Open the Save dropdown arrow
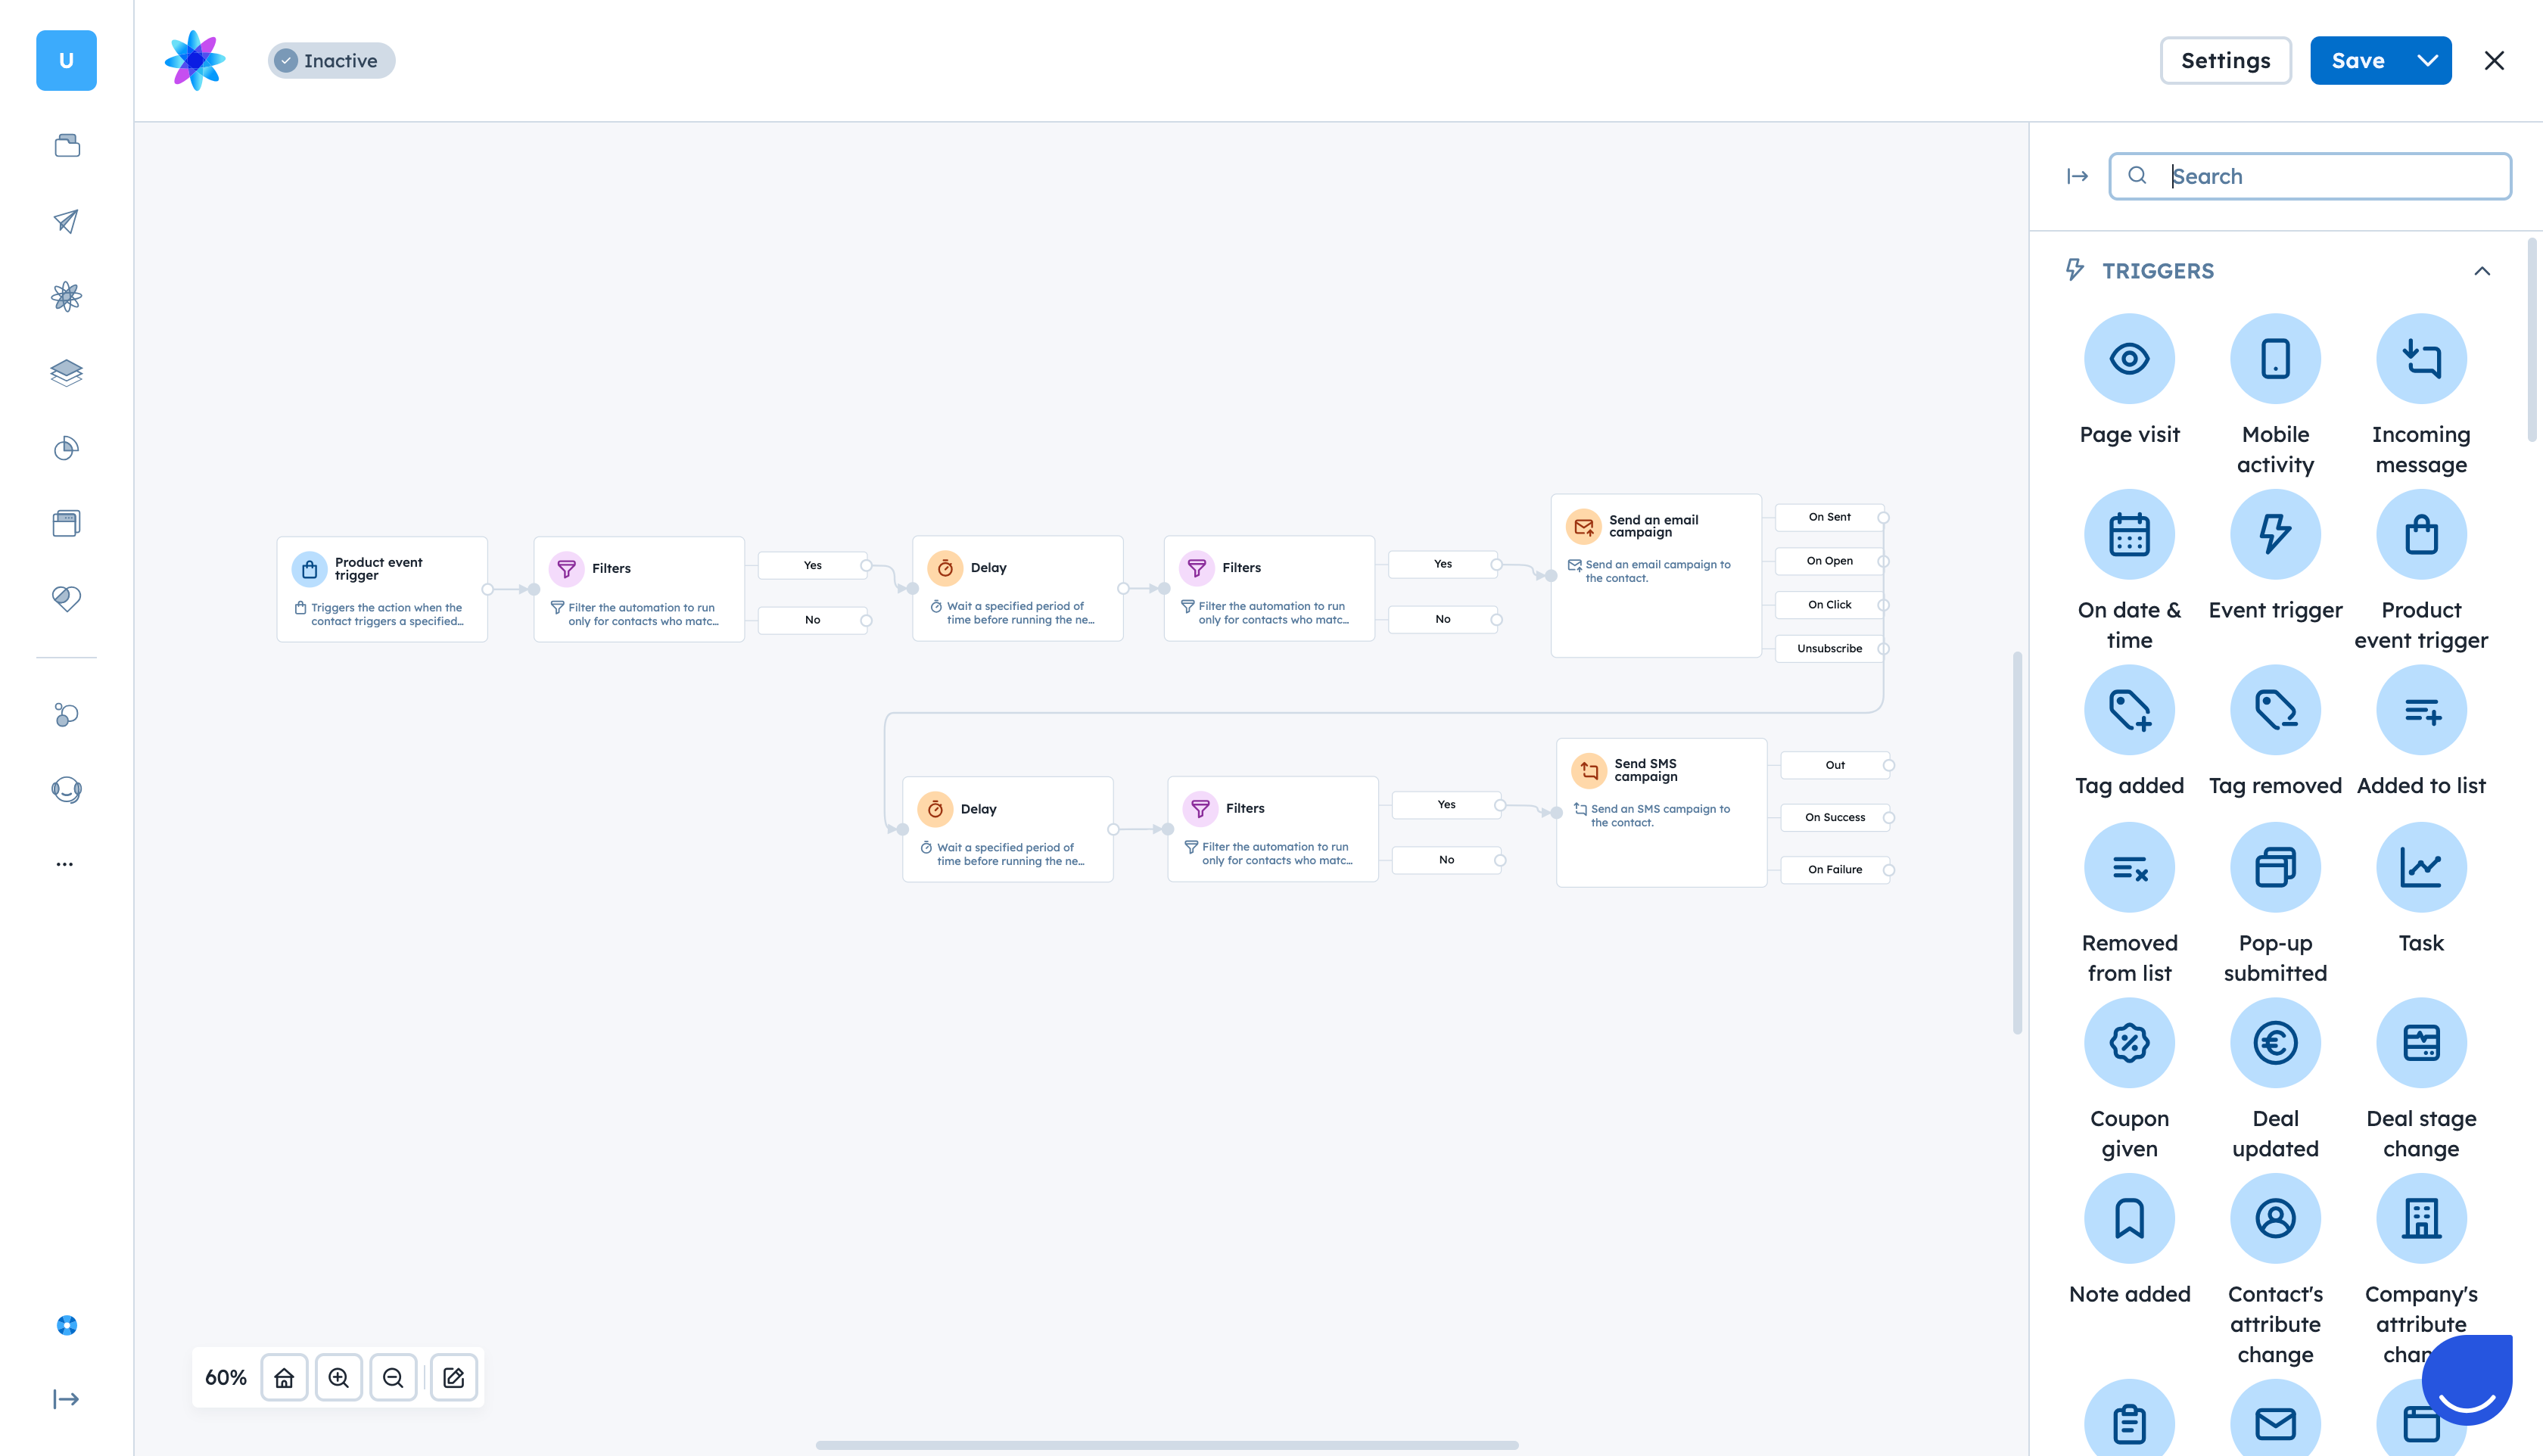The height and width of the screenshot is (1456, 2543). (2427, 61)
